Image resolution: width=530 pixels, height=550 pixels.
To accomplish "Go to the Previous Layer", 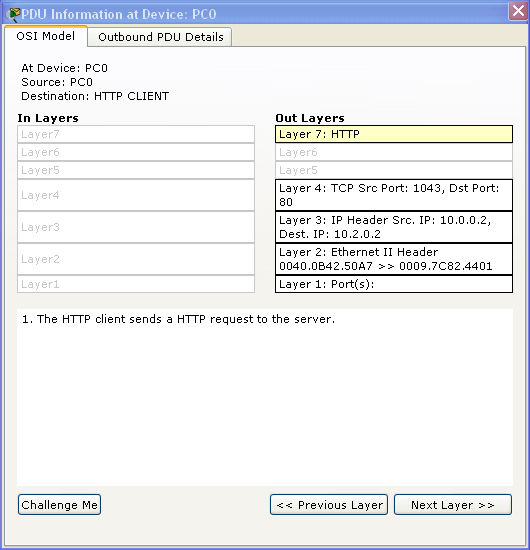I will point(329,505).
